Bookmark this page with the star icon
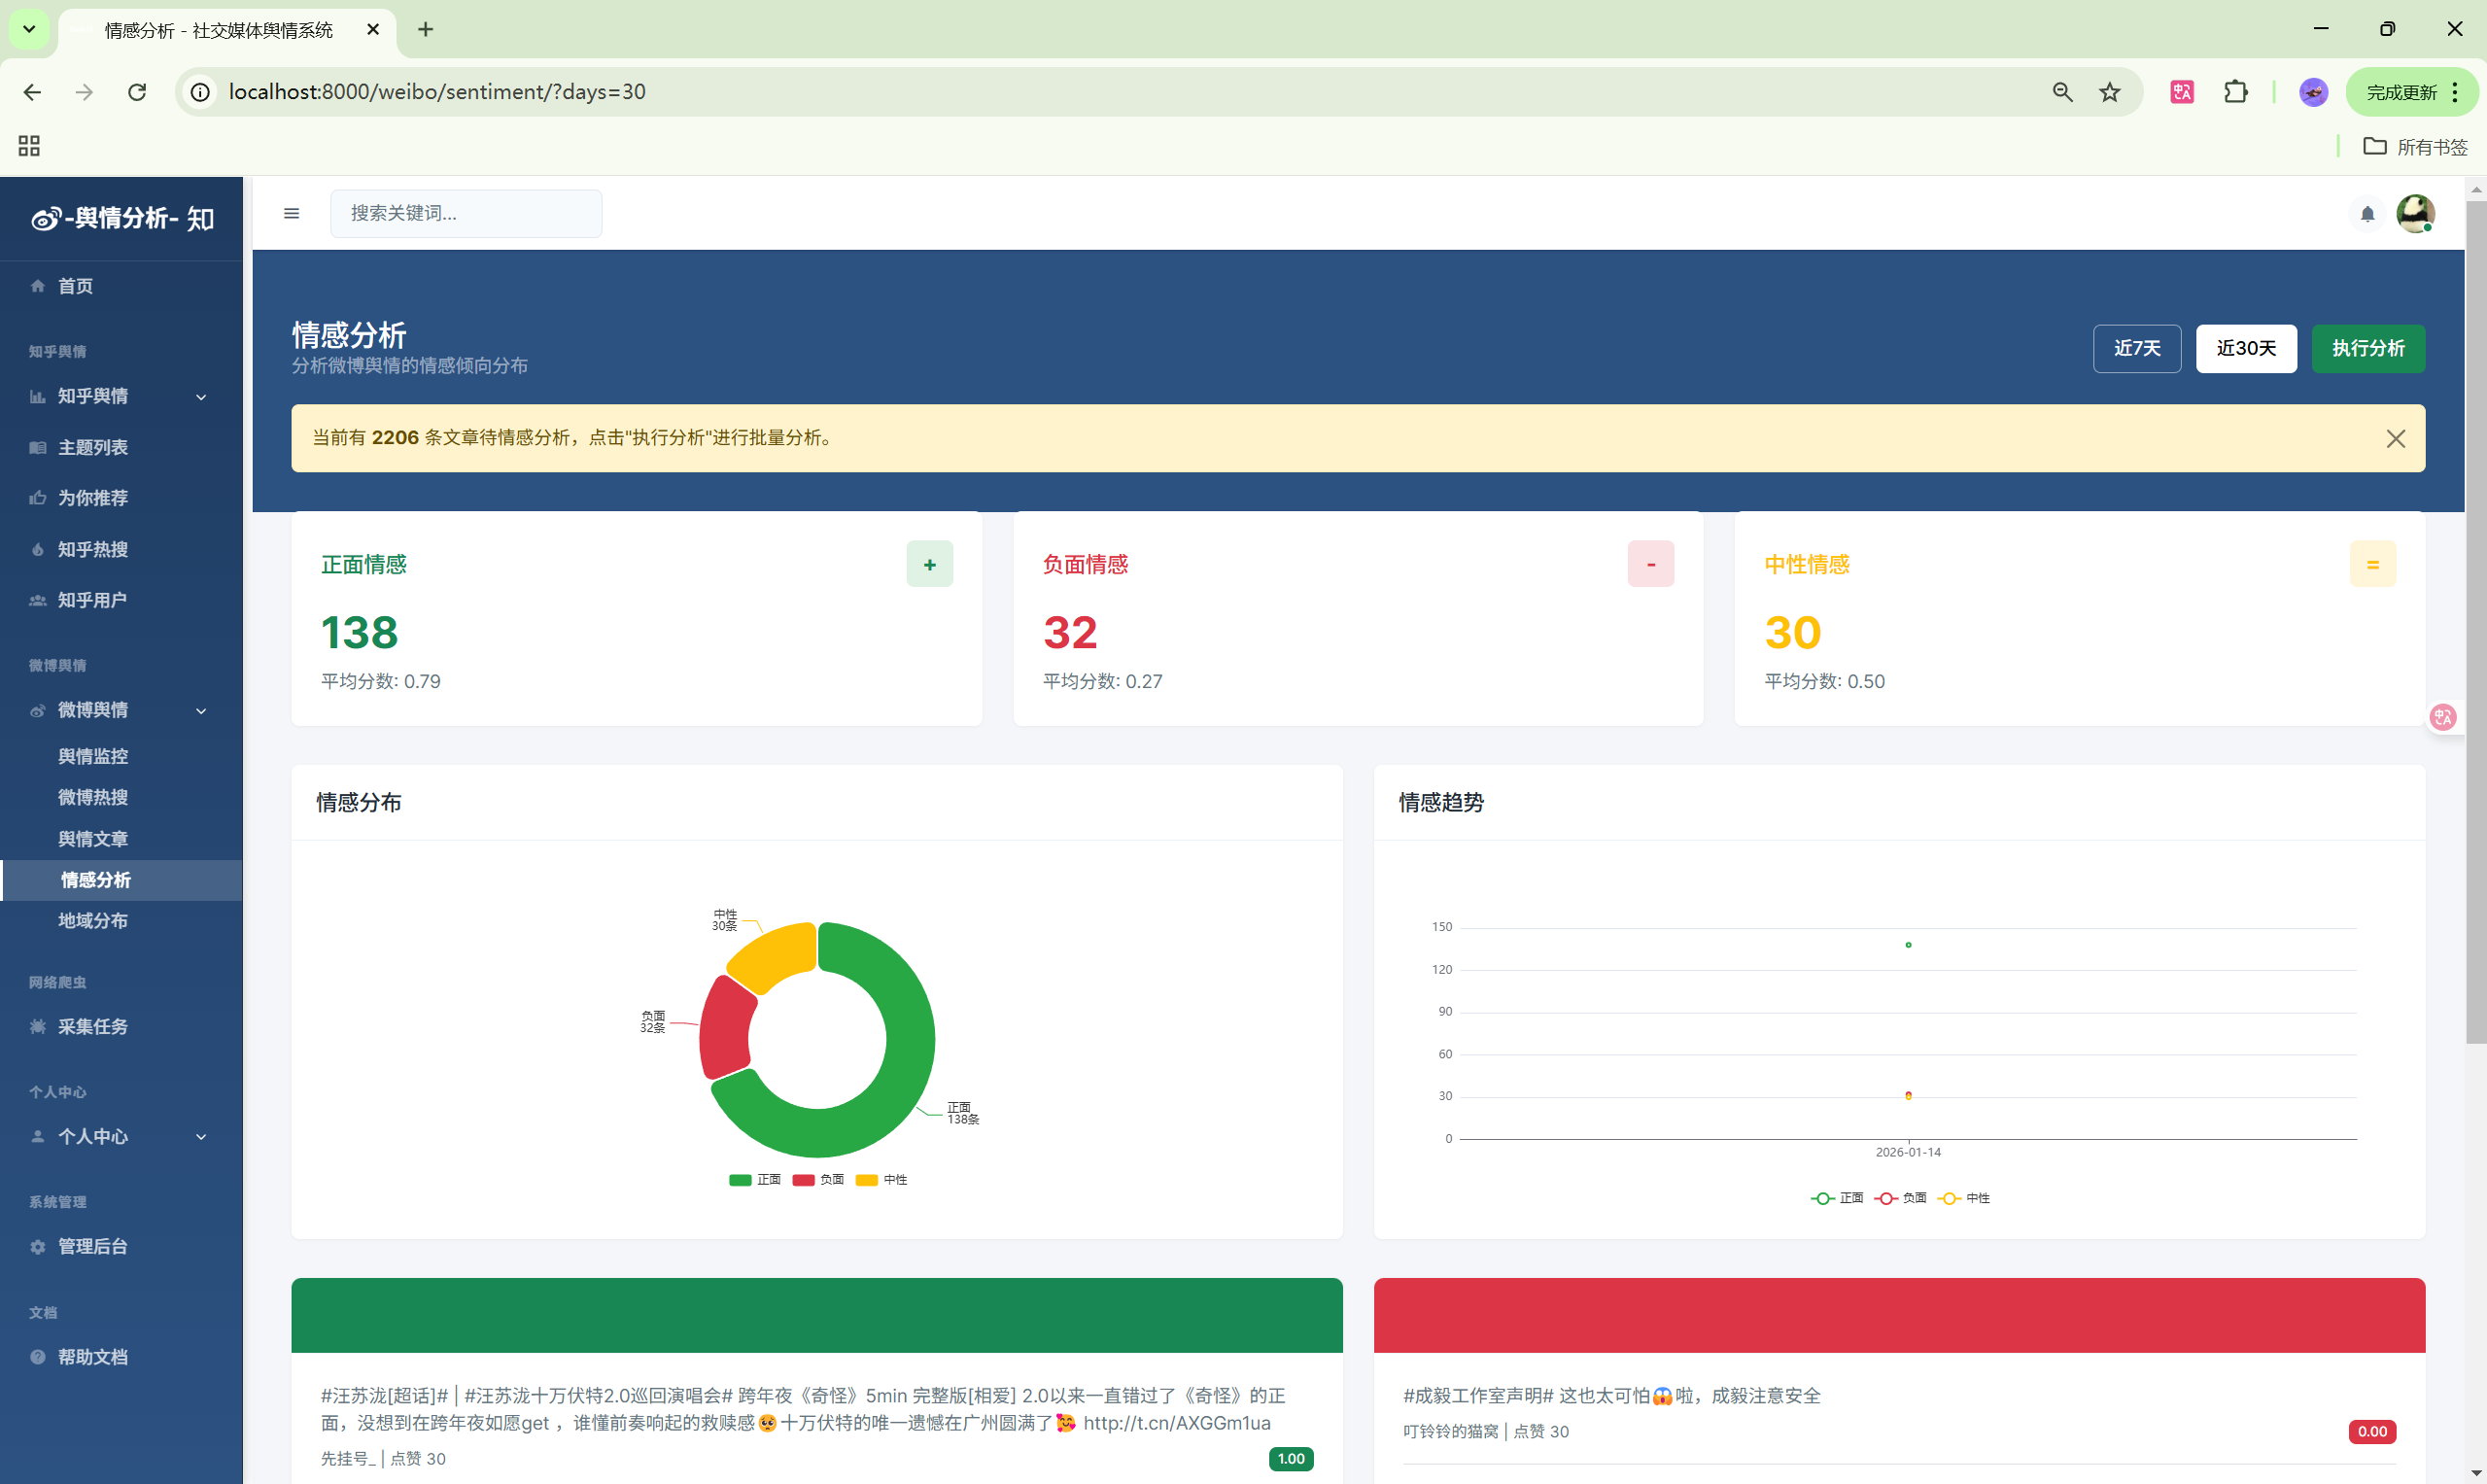The image size is (2487, 1484). 2110,92
